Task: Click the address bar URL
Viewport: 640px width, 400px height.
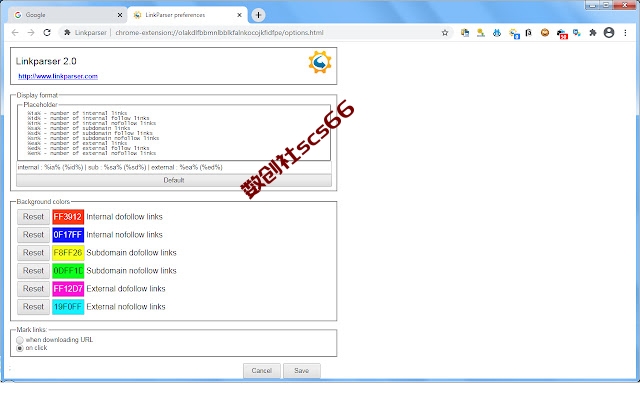Action: pyautogui.click(x=219, y=33)
